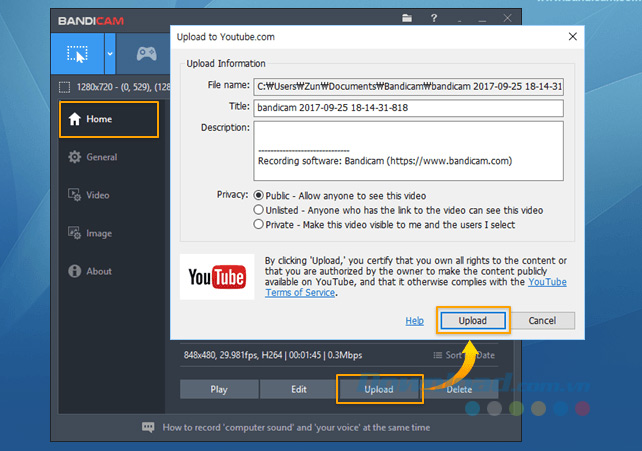Click the BANDICAM logo in title bar

90,21
